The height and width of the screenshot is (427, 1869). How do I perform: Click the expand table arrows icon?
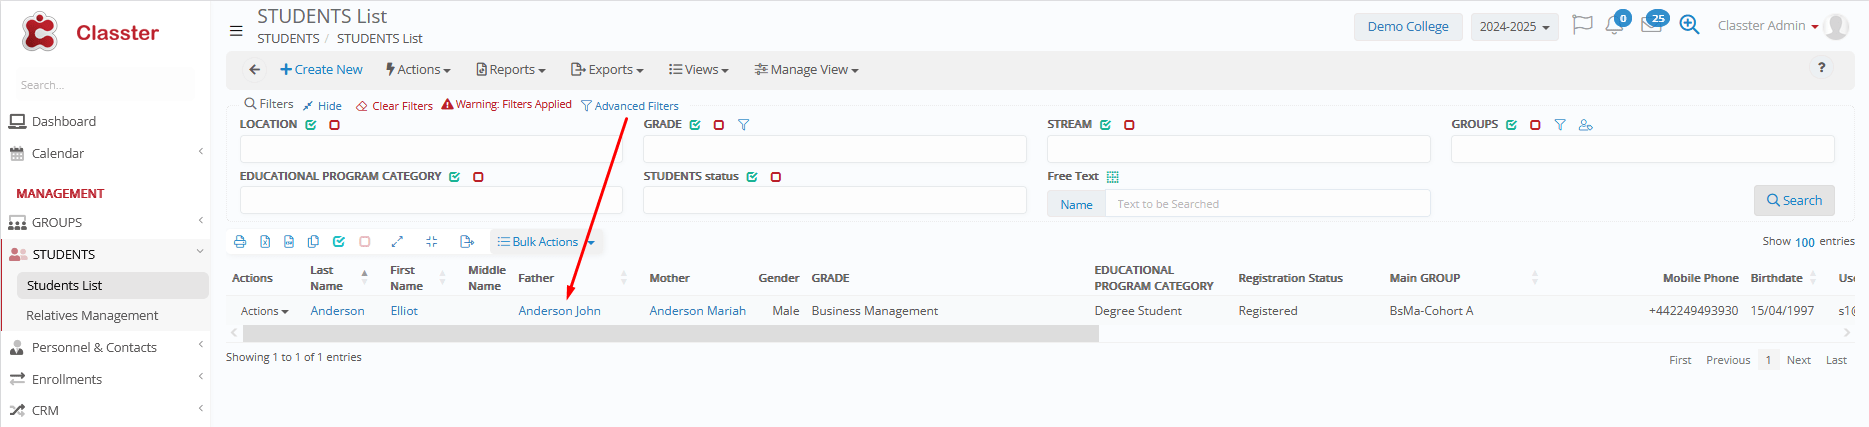point(397,242)
